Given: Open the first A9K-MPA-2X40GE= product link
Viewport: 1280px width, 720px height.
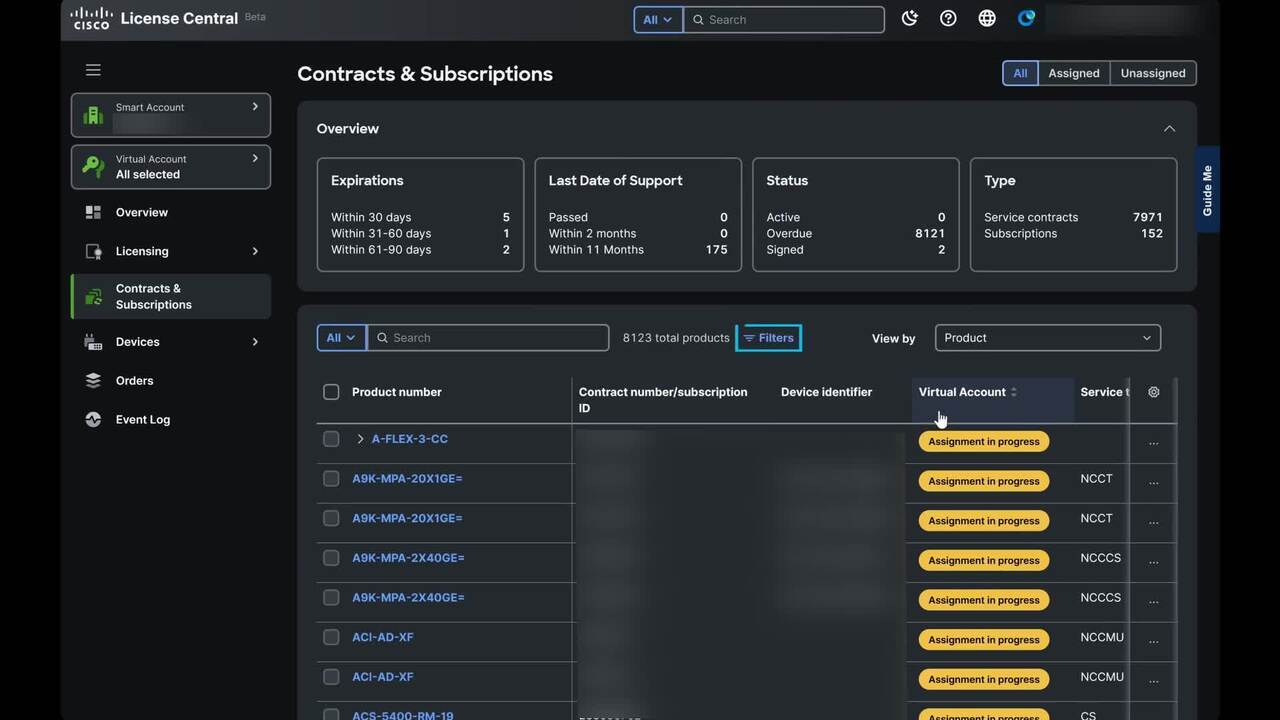Looking at the screenshot, I should [408, 558].
